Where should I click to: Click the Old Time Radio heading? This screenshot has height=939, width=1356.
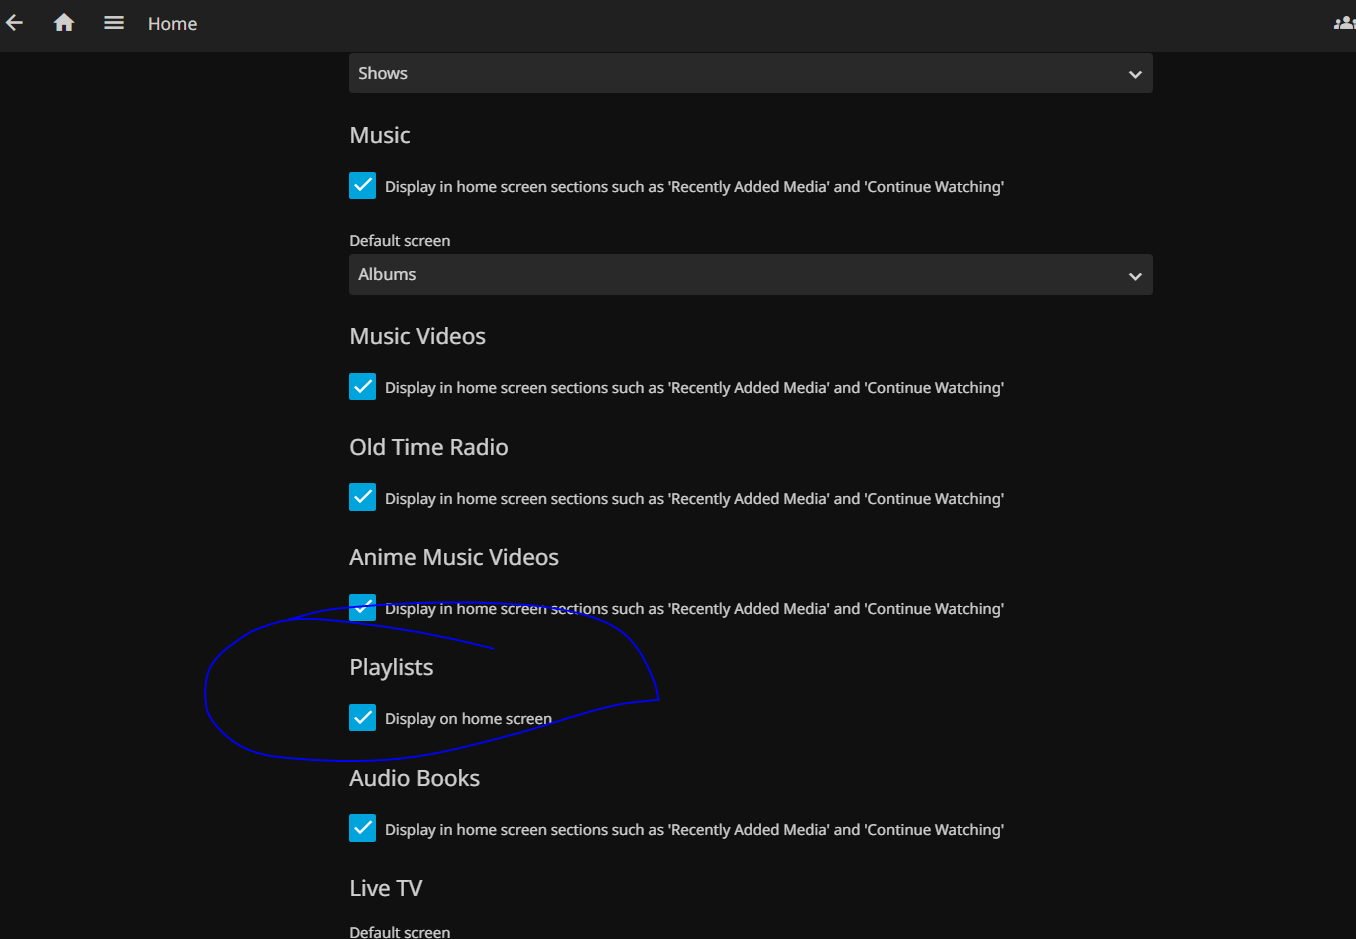(428, 448)
